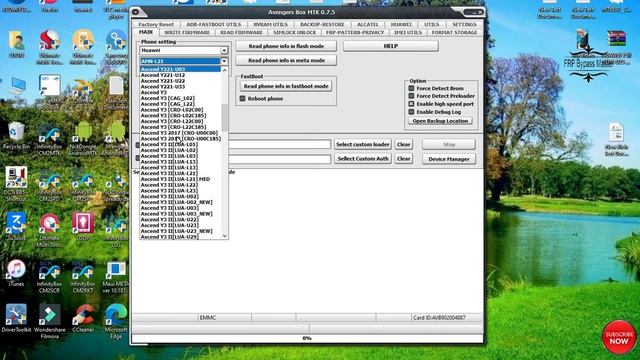Viewport: 640px width, 360px height.
Task: Click in the custom auth path field
Action: click(x=280, y=158)
